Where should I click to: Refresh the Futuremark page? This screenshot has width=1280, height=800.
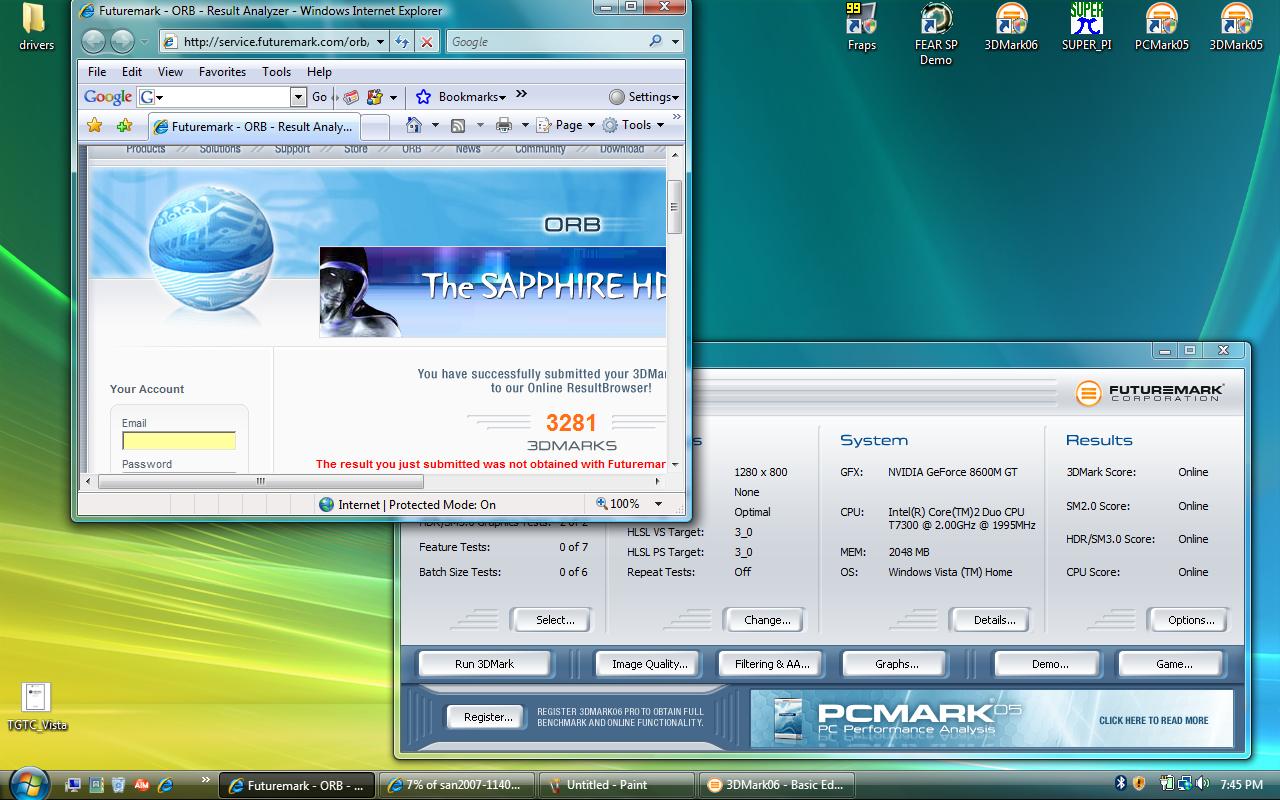(401, 41)
